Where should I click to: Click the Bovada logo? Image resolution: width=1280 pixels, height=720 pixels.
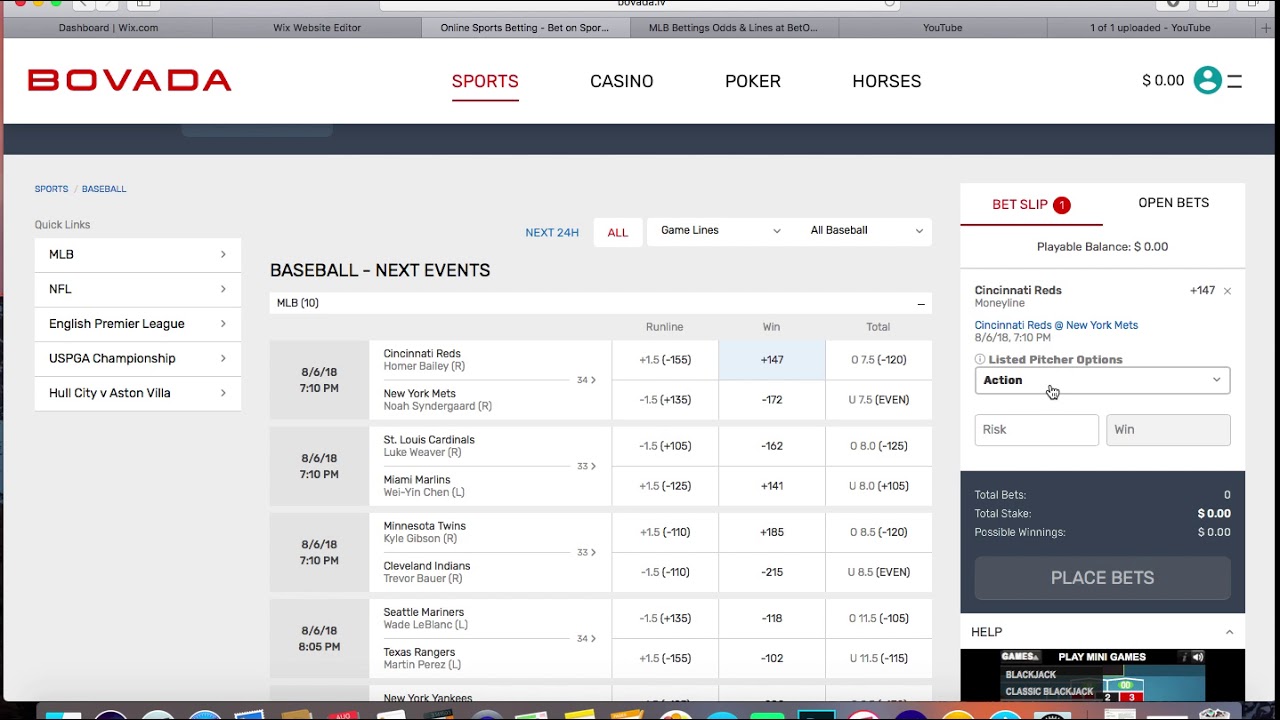tap(129, 80)
